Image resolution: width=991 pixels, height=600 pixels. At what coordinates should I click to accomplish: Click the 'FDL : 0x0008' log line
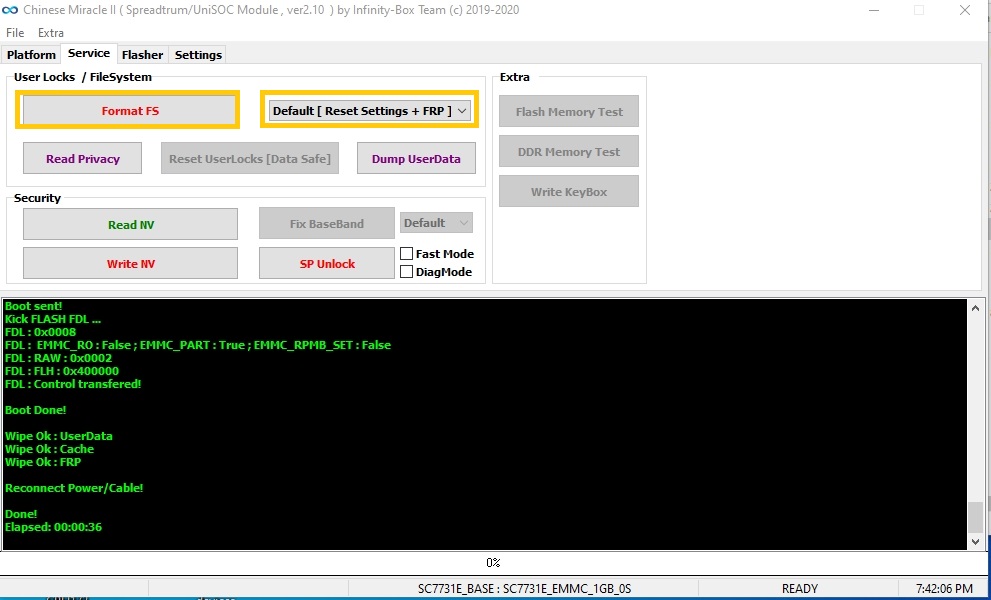click(40, 332)
